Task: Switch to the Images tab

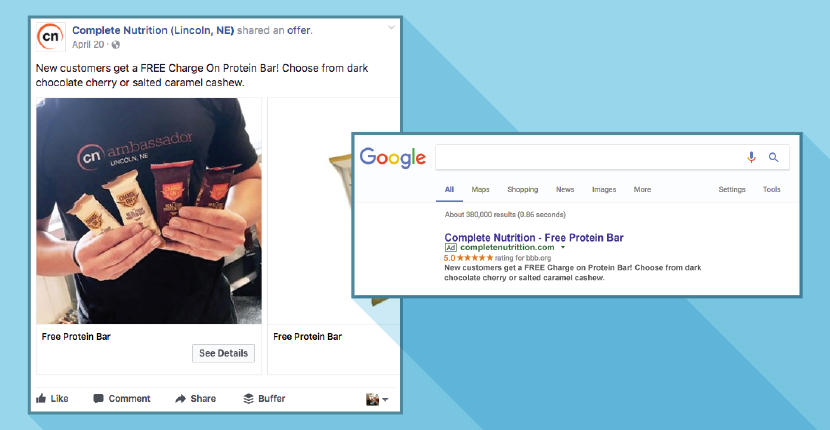Action: pyautogui.click(x=603, y=190)
